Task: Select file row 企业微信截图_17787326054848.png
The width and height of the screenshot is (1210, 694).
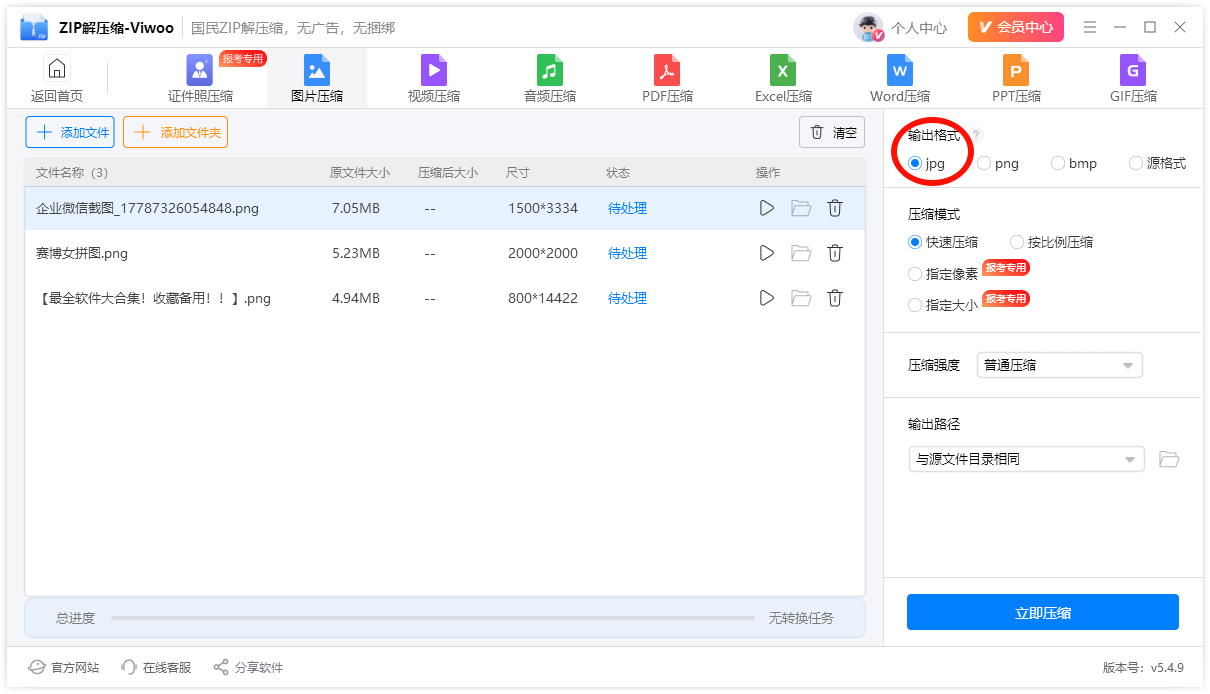Action: (x=445, y=208)
